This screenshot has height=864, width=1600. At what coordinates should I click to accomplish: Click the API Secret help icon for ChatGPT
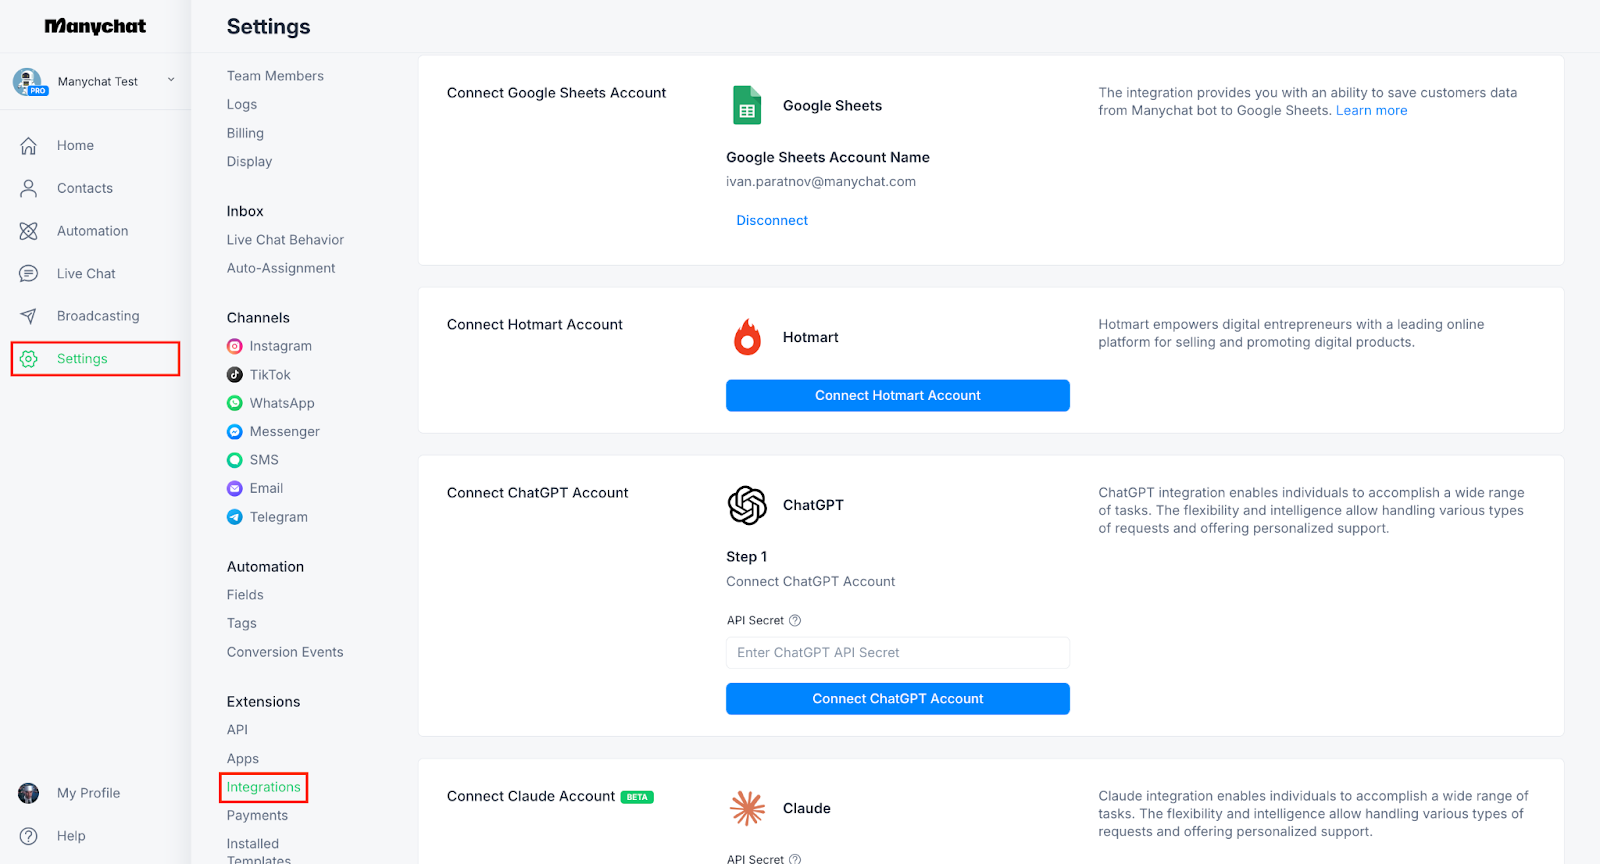(x=795, y=620)
